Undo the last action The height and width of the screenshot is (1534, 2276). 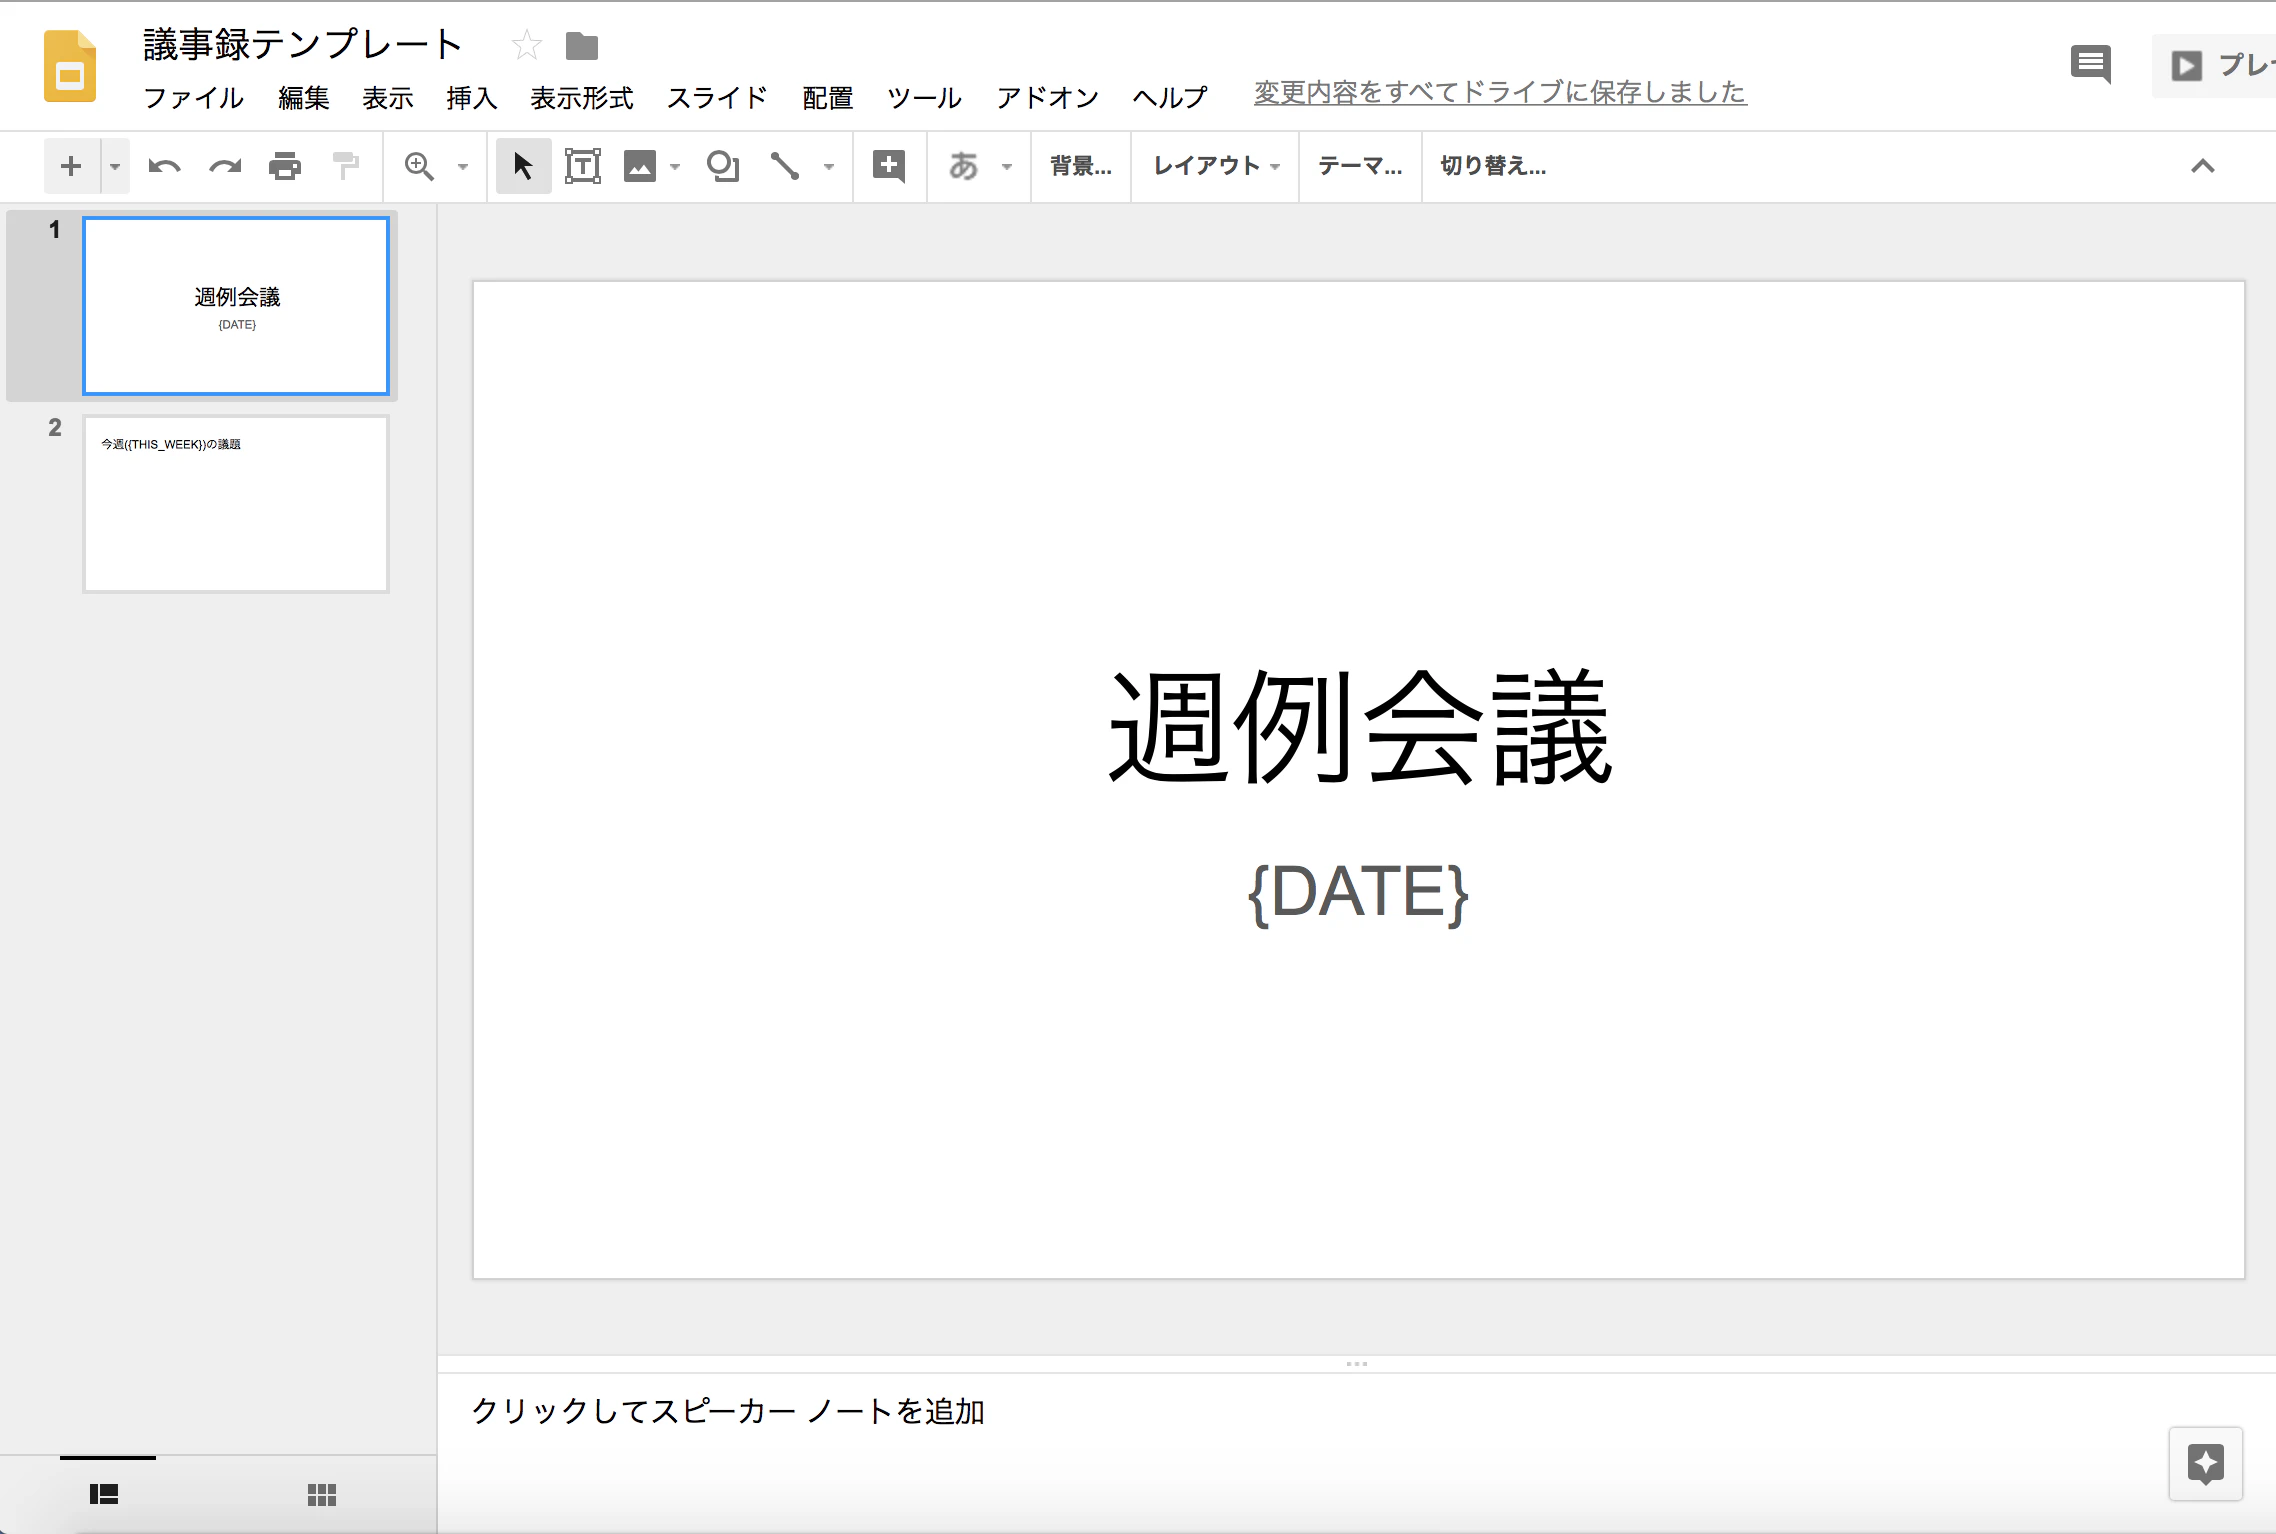click(164, 166)
